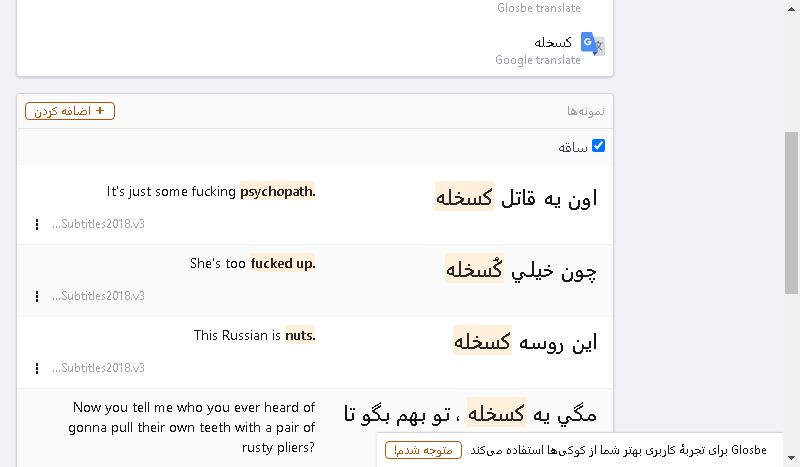This screenshot has width=800, height=467.
Task: Click highlighted phrase fucked up
Action: (x=283, y=263)
